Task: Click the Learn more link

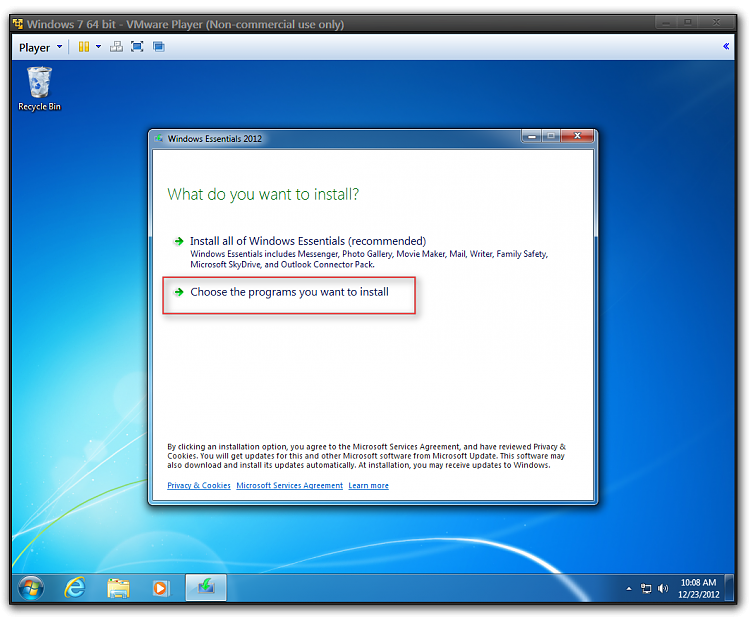Action: point(368,486)
